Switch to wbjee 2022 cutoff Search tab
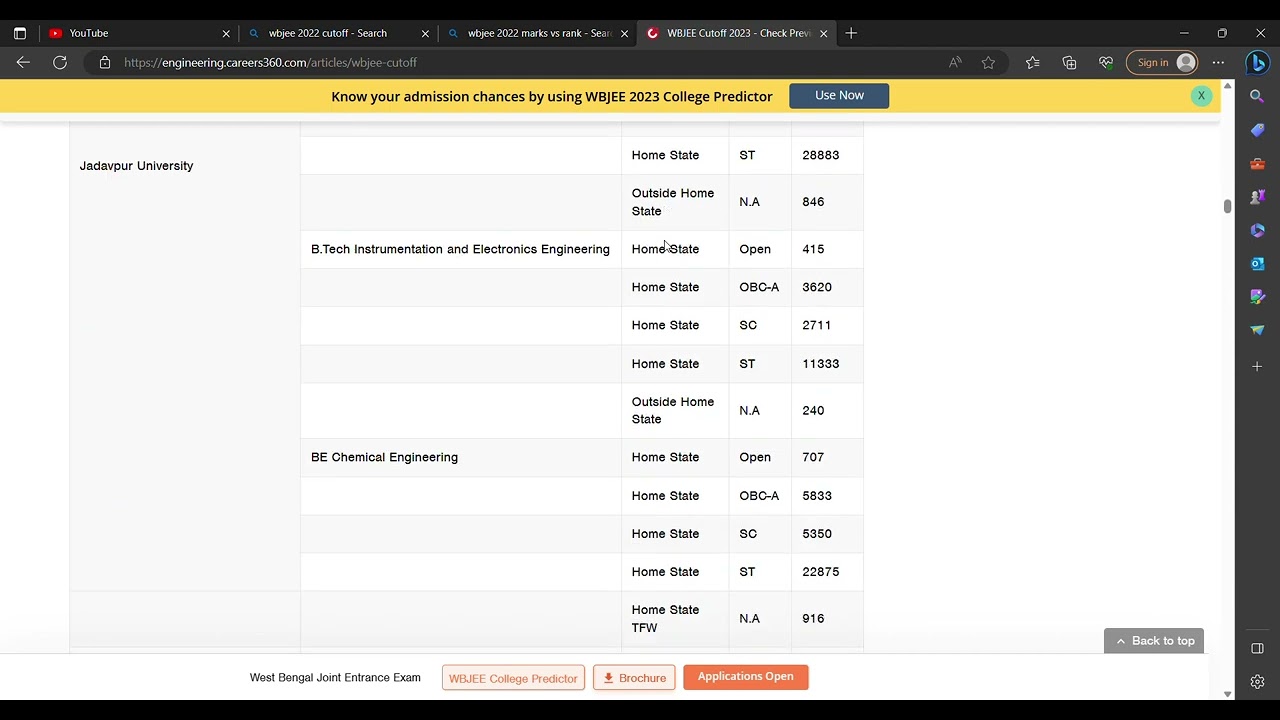 pyautogui.click(x=338, y=33)
